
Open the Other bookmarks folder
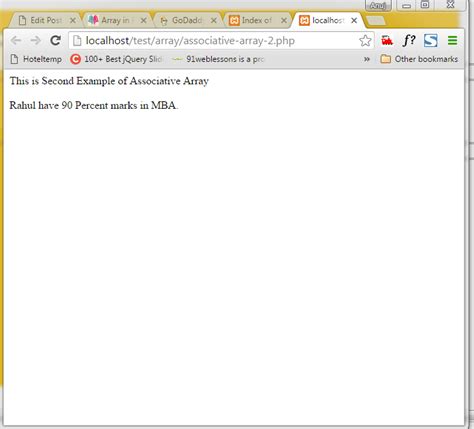(419, 59)
